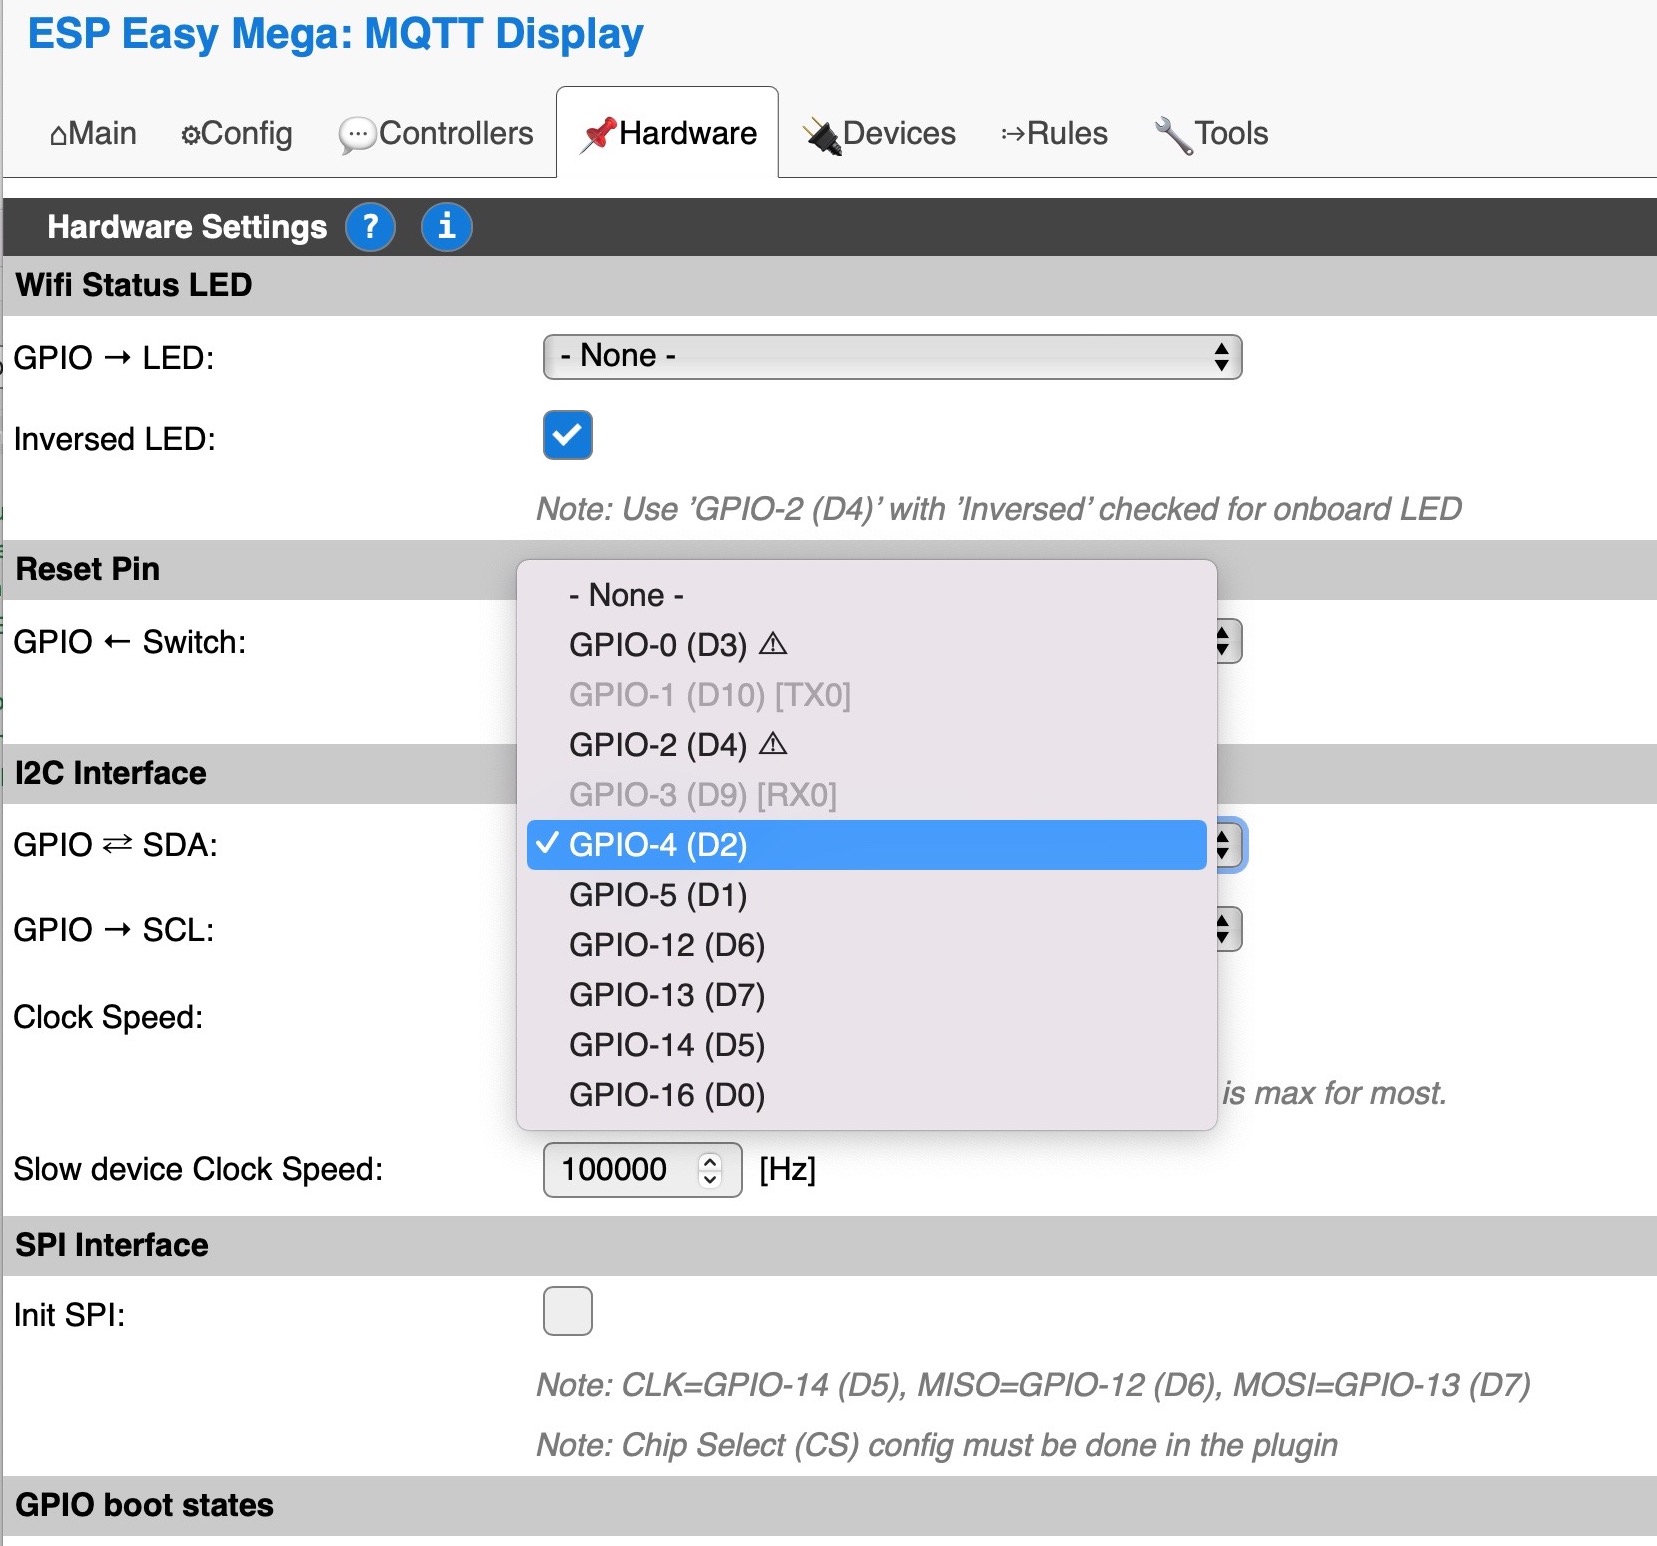
Task: Select the checked GPIO-4 (D2) option
Action: 866,845
